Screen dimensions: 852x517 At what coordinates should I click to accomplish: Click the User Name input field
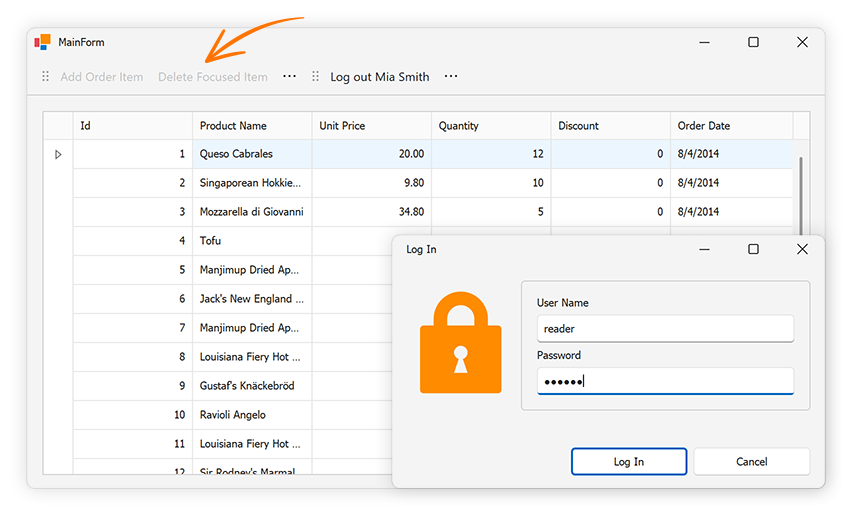(665, 328)
